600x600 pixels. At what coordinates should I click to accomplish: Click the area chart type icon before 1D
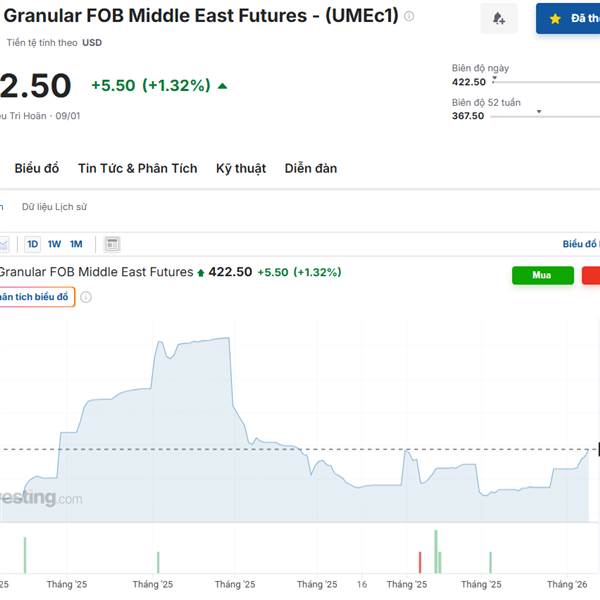click(x=4, y=244)
